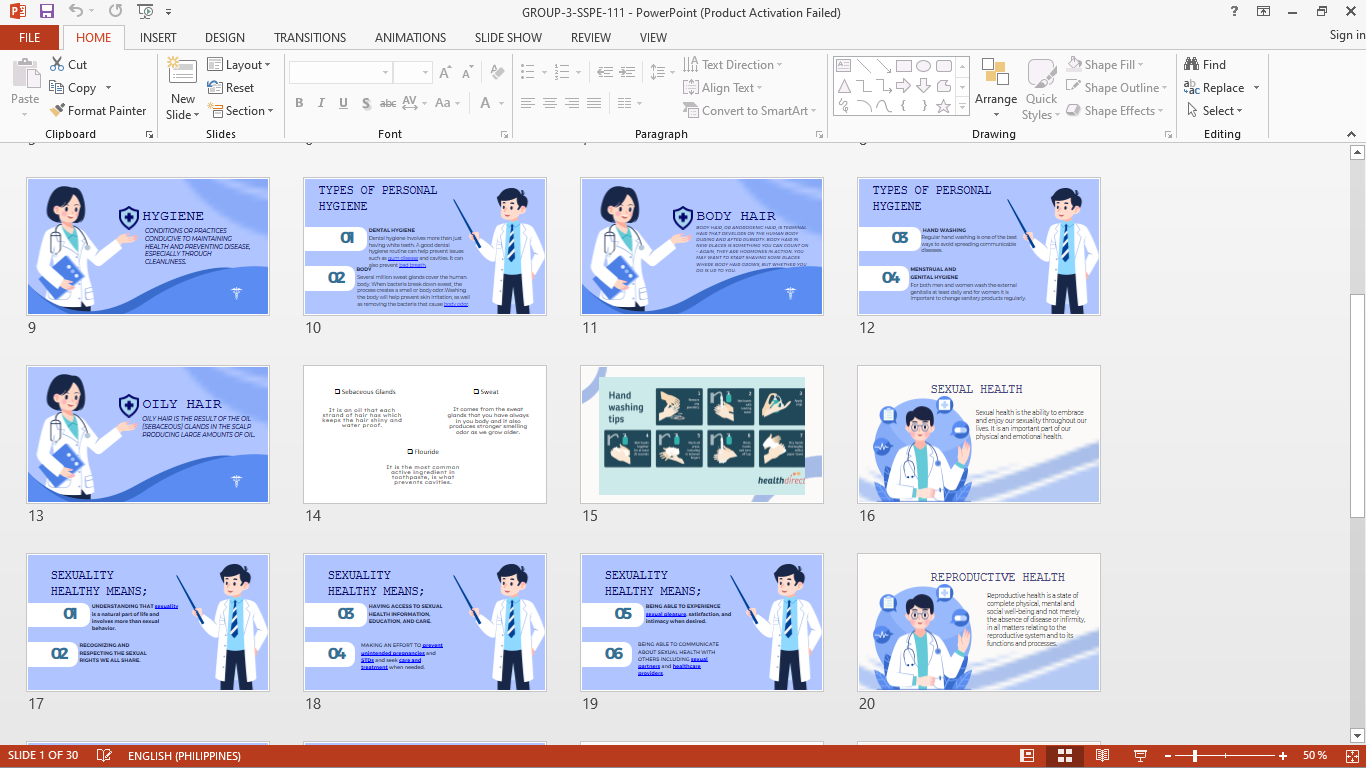Expand the Shape Outline dropdown

1119,87
